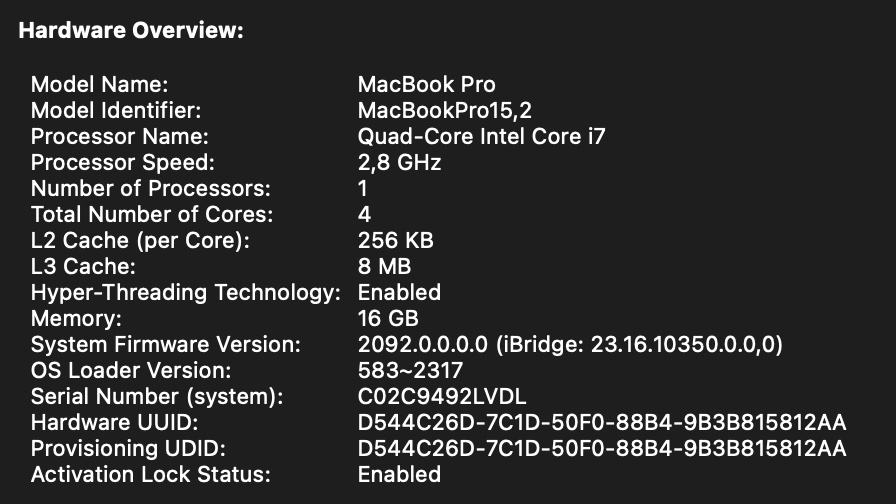
Task: Click the System Firmware Version value
Action: coord(570,344)
